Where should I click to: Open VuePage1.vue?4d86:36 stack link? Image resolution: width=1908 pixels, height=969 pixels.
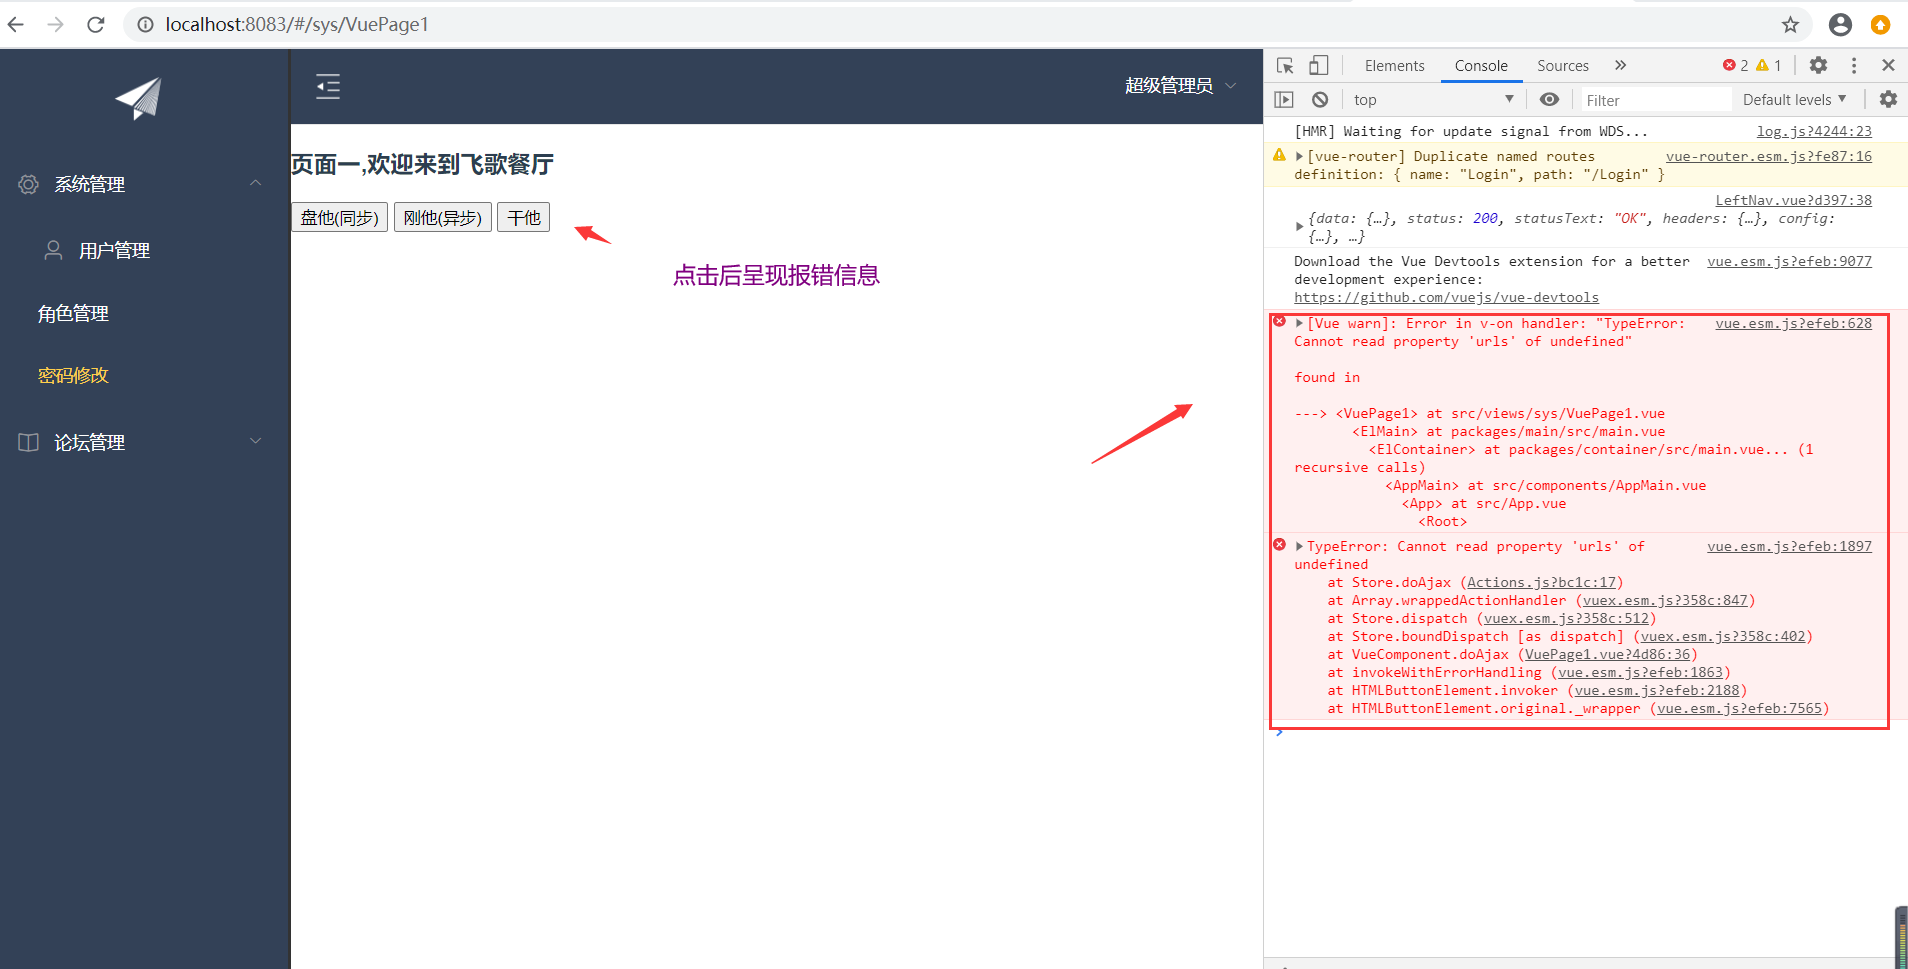click(1608, 654)
